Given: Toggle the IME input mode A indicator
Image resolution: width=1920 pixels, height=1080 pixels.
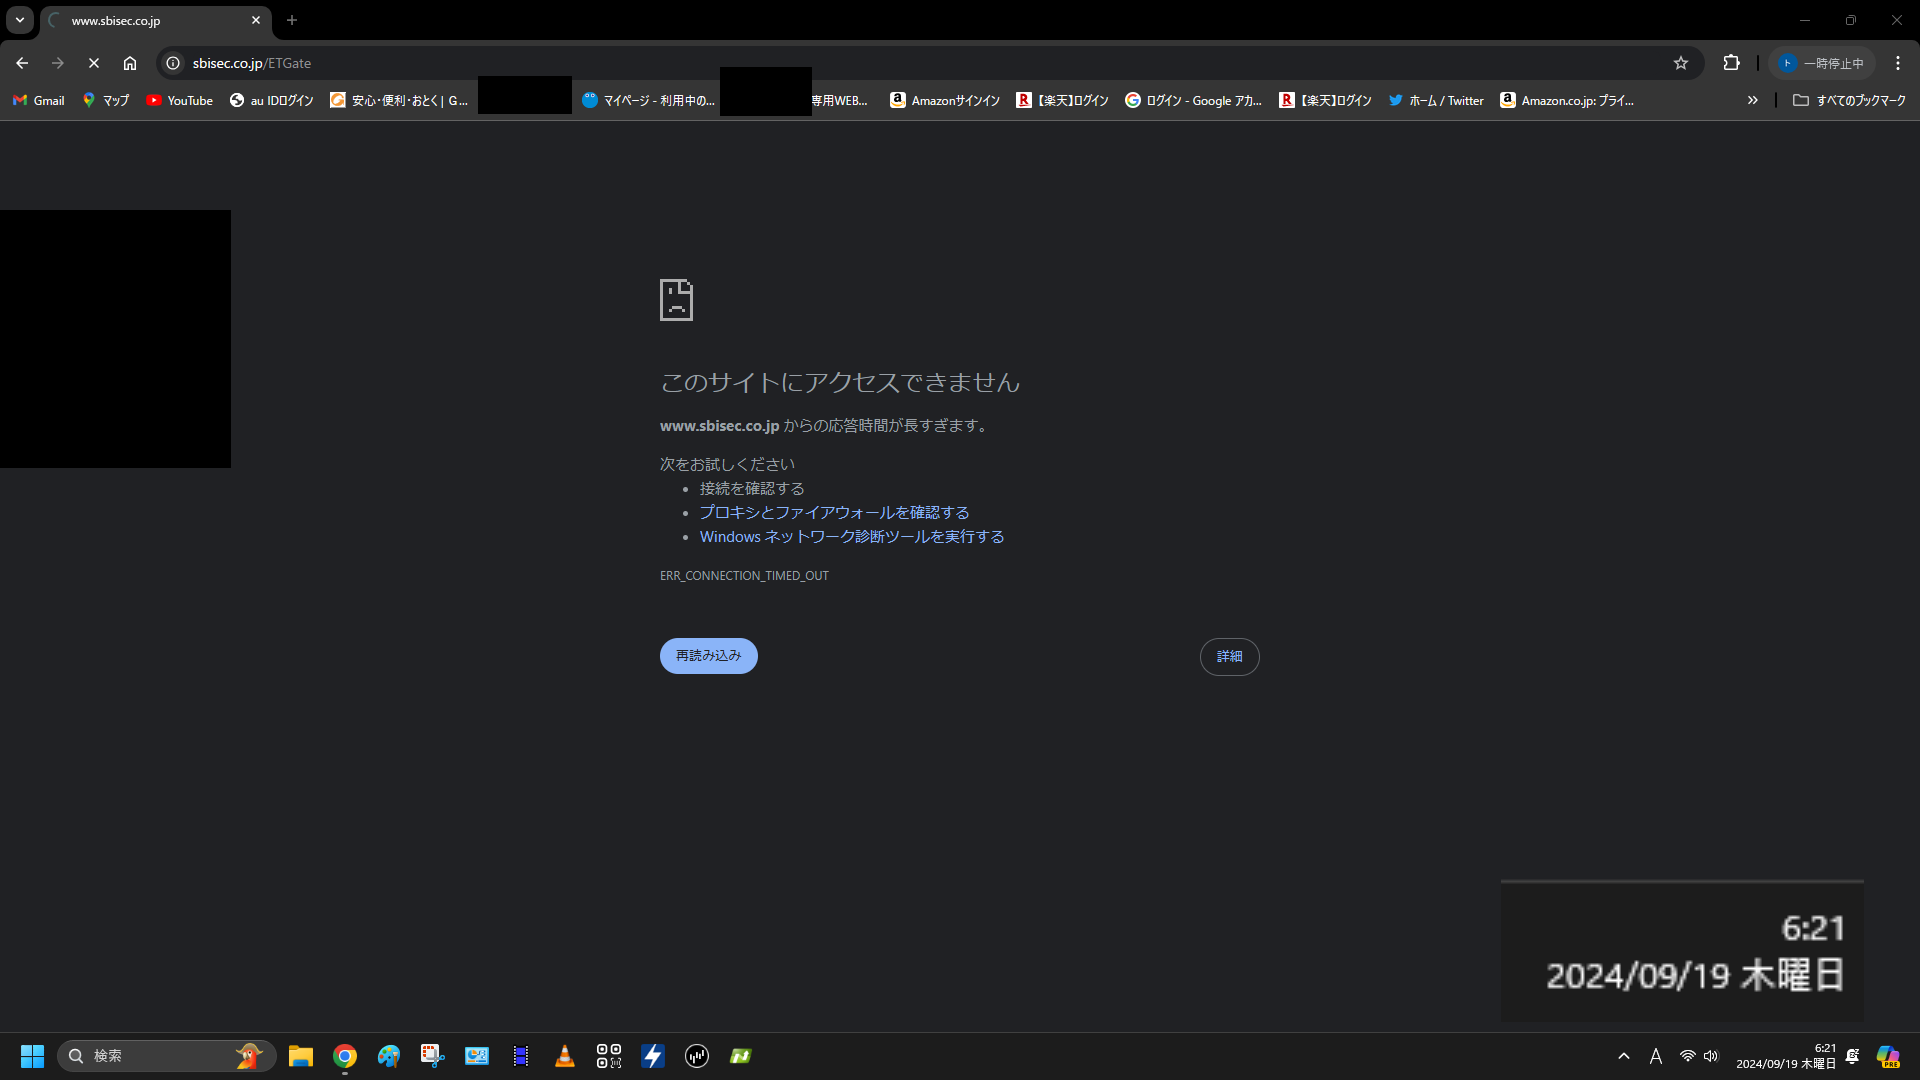Looking at the screenshot, I should point(1656,1056).
